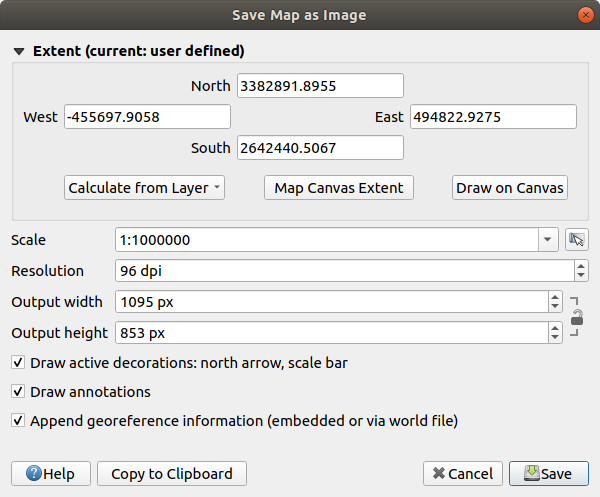The height and width of the screenshot is (497, 600).
Task: Disable Append georeference information checkbox
Action: click(x=18, y=421)
